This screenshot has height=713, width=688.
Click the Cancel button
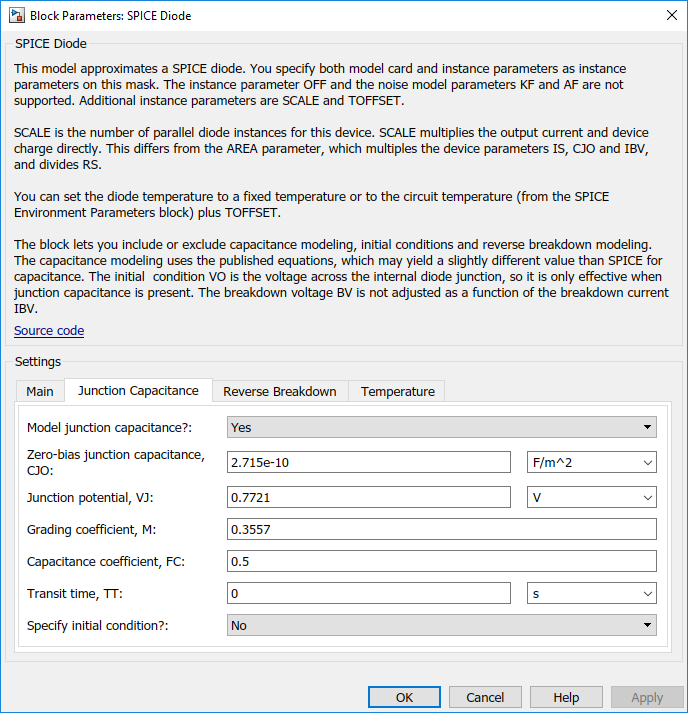(x=485, y=697)
